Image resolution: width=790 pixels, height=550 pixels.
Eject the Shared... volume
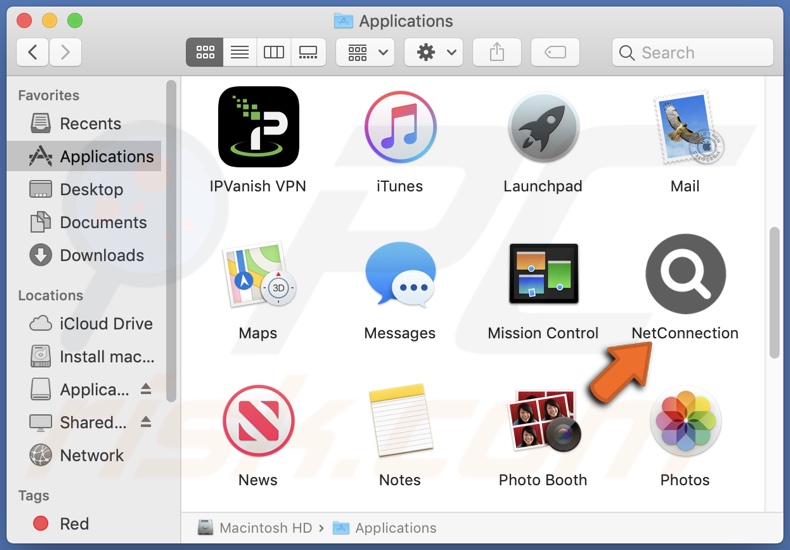[146, 422]
